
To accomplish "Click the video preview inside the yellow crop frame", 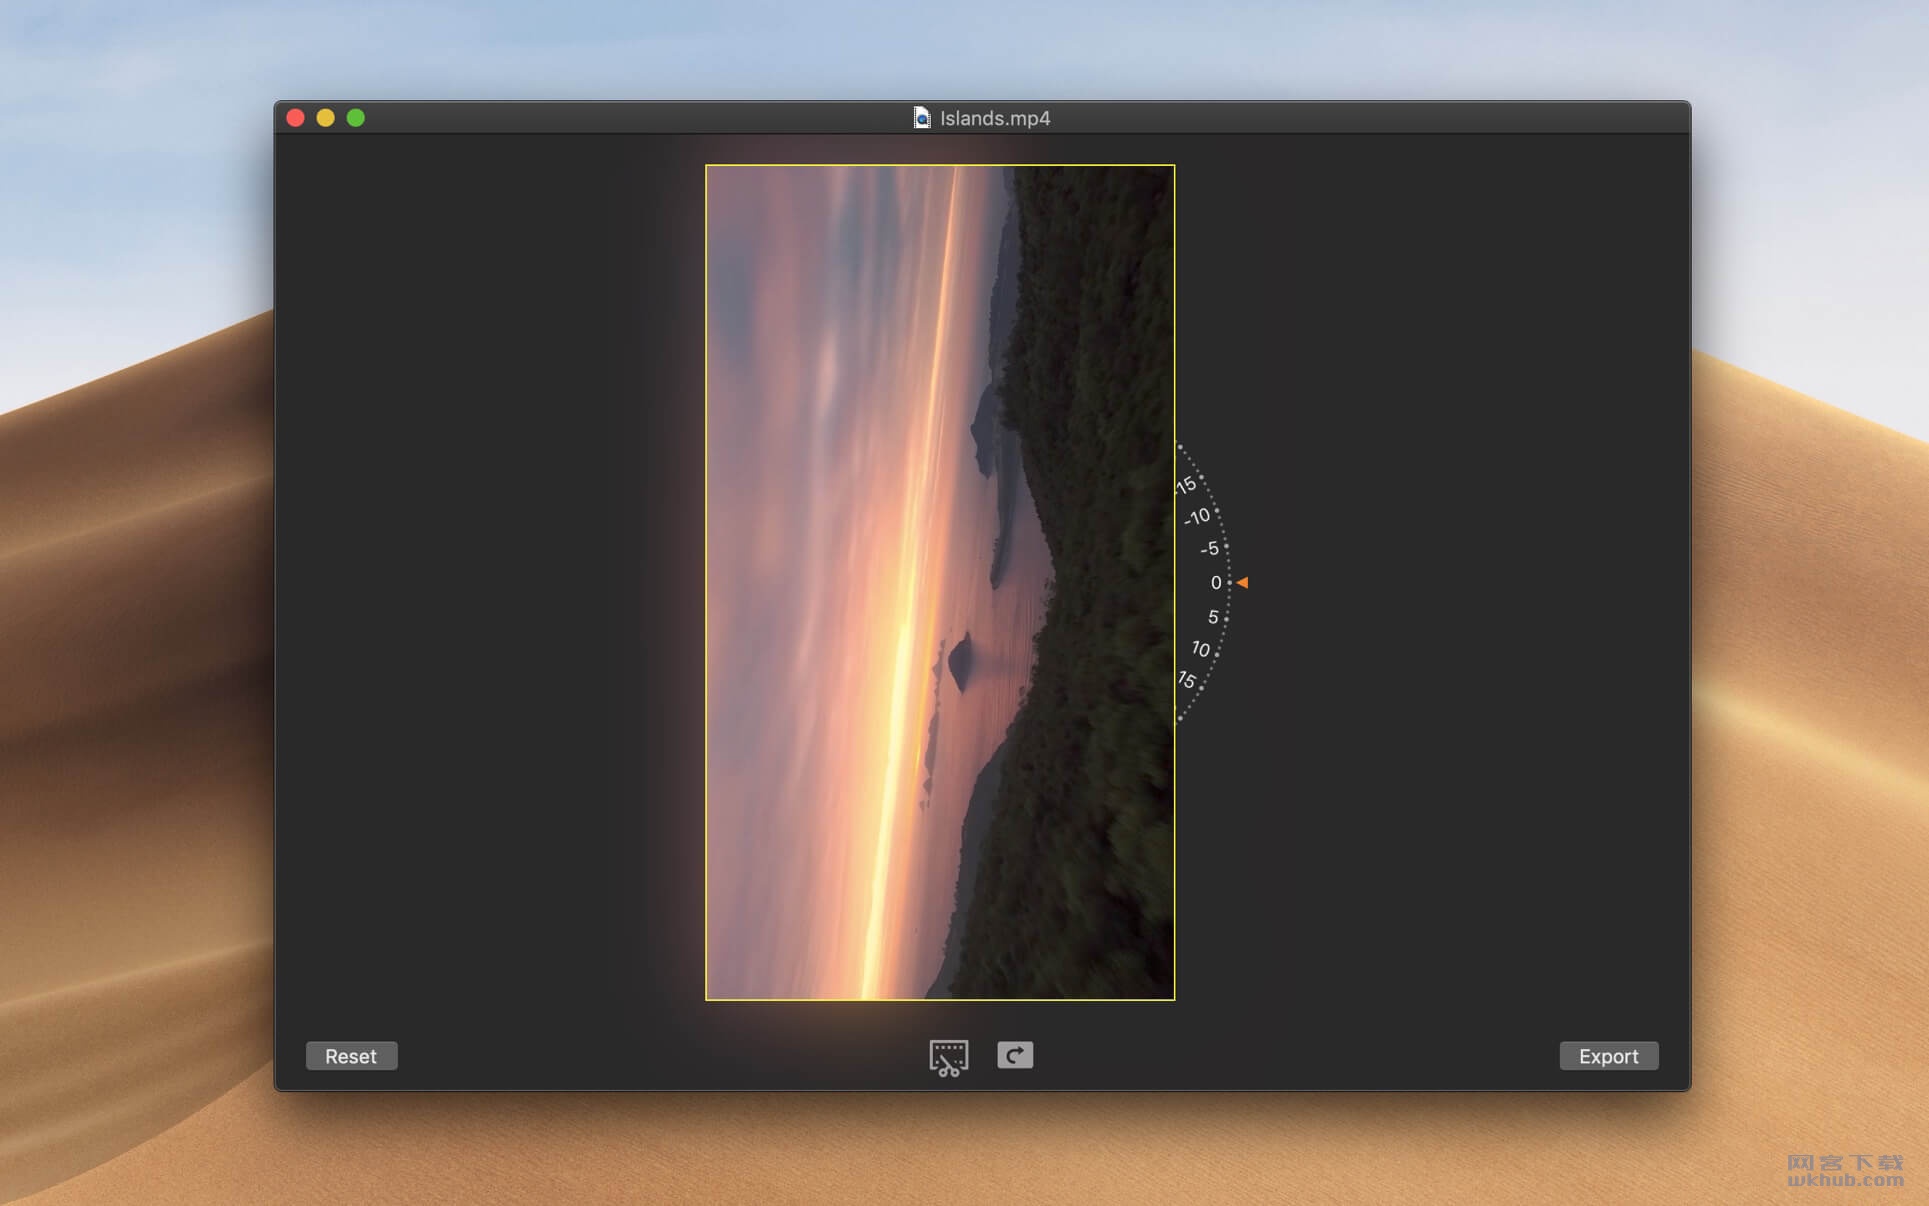I will (x=940, y=582).
